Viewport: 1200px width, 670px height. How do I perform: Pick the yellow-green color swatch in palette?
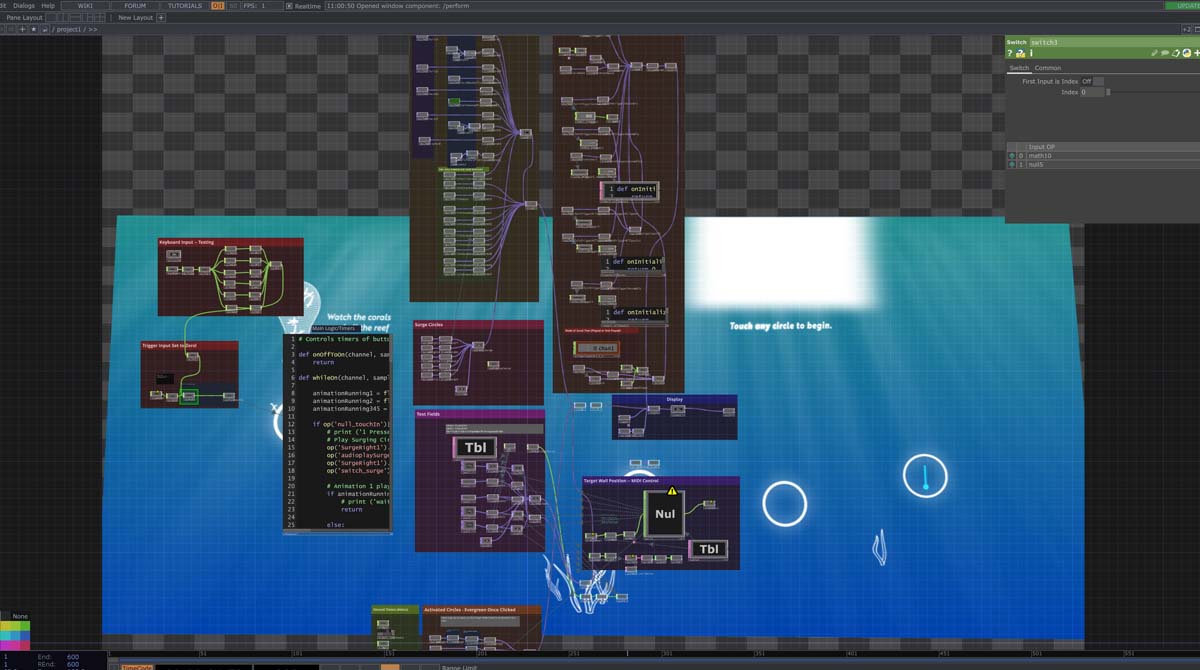pos(15,626)
